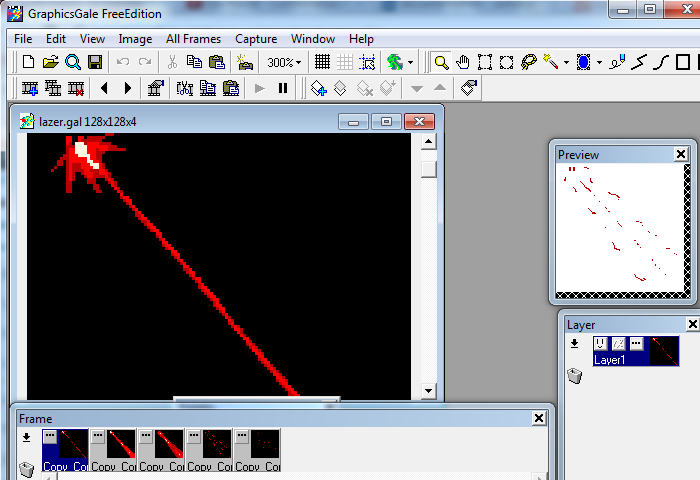Click the wand-over-clipboard icon

244,62
